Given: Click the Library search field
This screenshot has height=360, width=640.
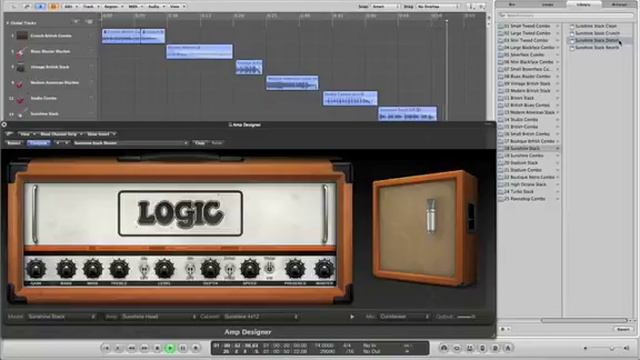Looking at the screenshot, I should [565, 16].
